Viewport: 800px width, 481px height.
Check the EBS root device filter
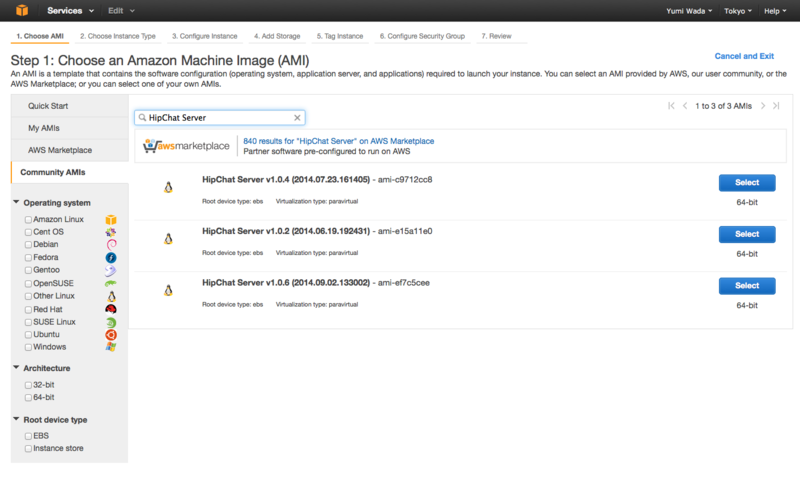point(28,436)
